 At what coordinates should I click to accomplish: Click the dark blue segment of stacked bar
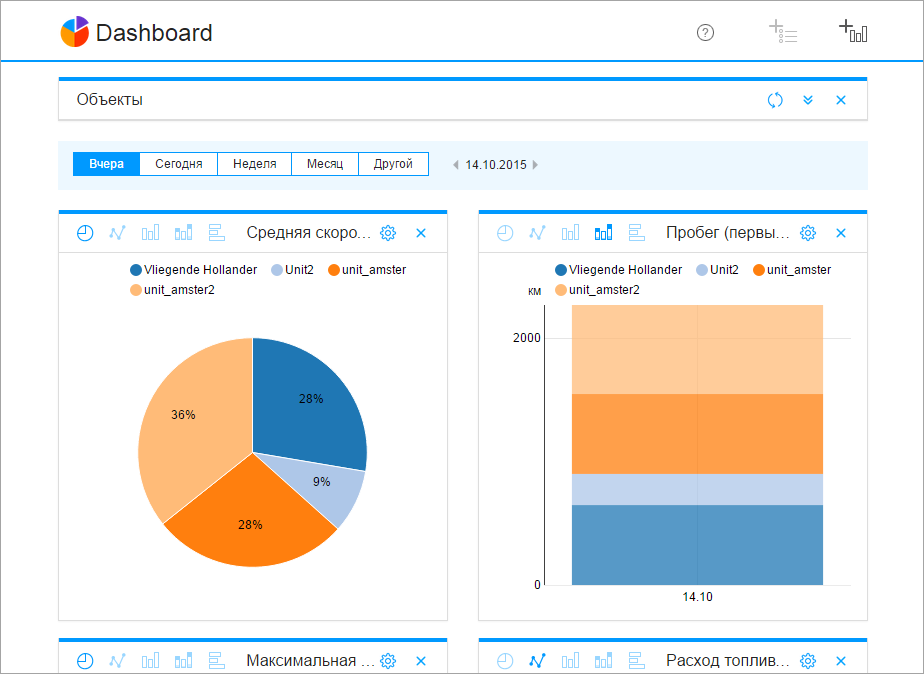697,545
